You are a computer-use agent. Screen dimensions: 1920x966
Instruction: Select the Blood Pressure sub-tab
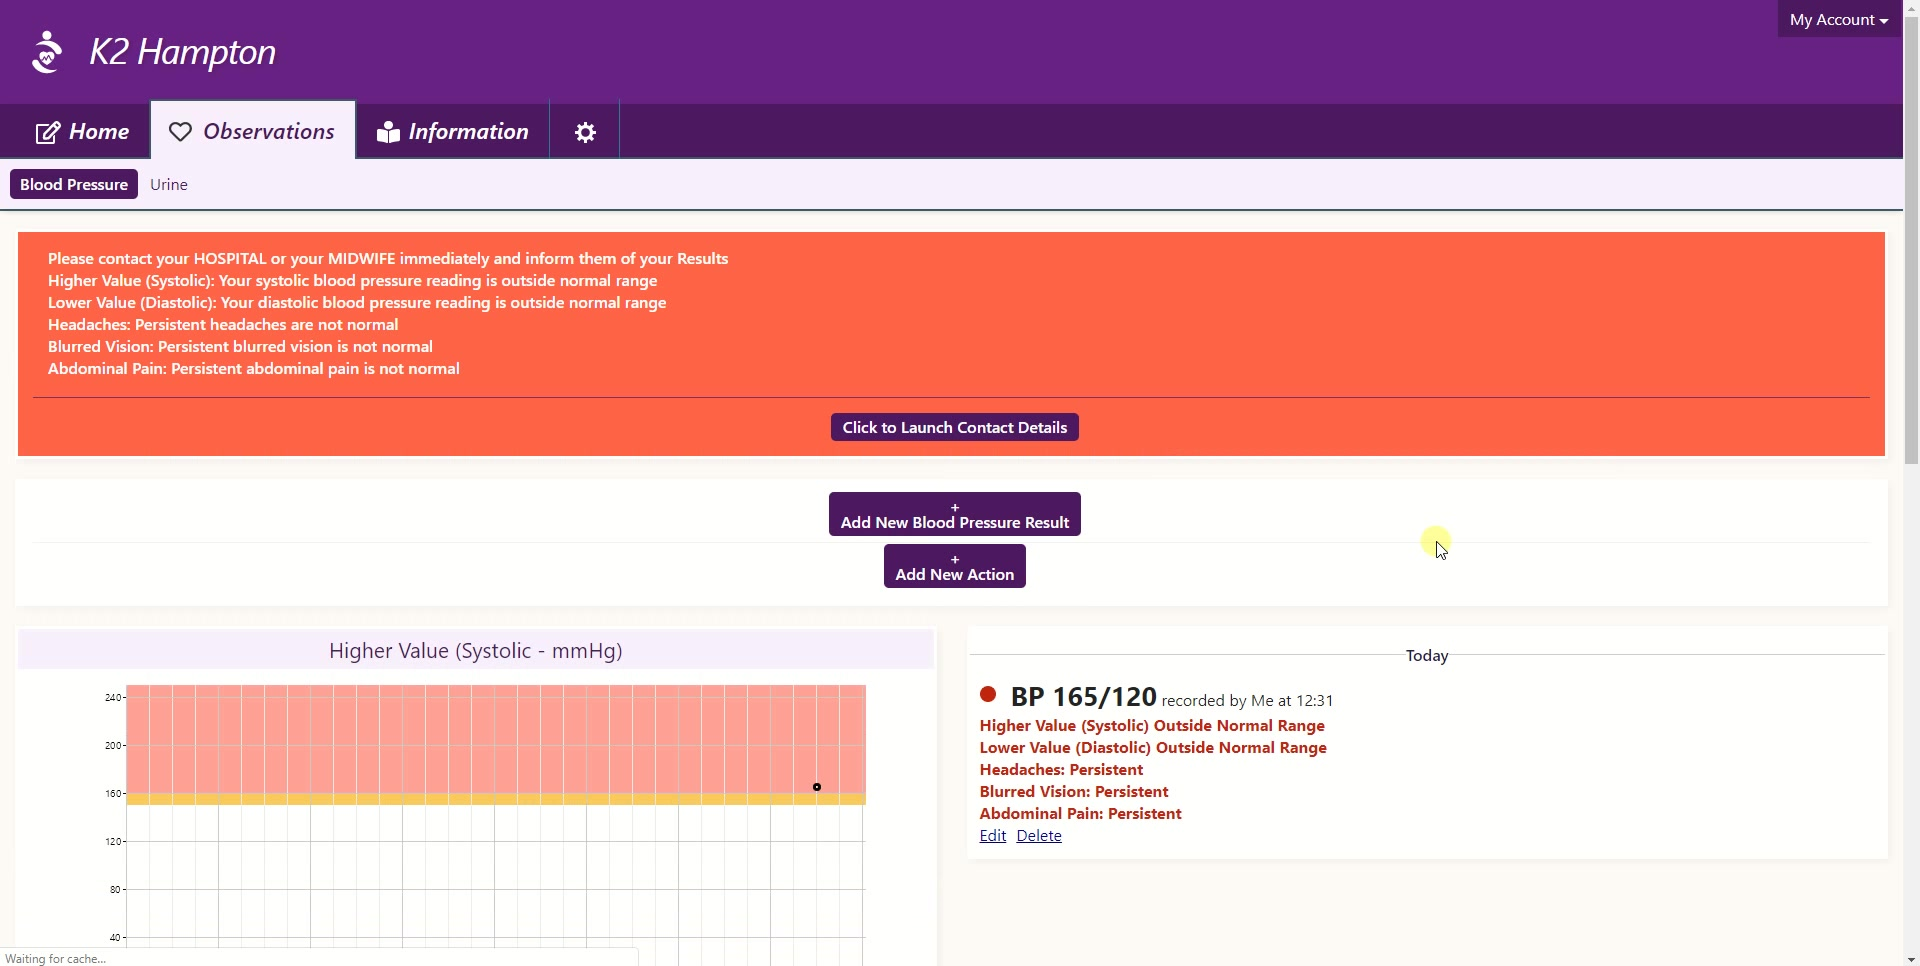(x=74, y=184)
